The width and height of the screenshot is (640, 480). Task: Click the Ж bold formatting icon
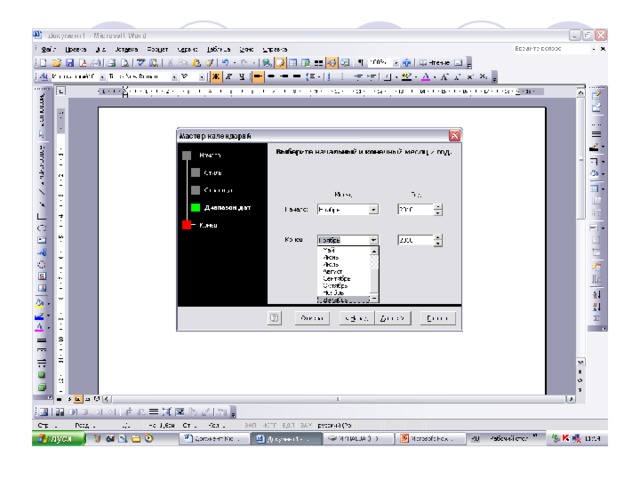(214, 76)
